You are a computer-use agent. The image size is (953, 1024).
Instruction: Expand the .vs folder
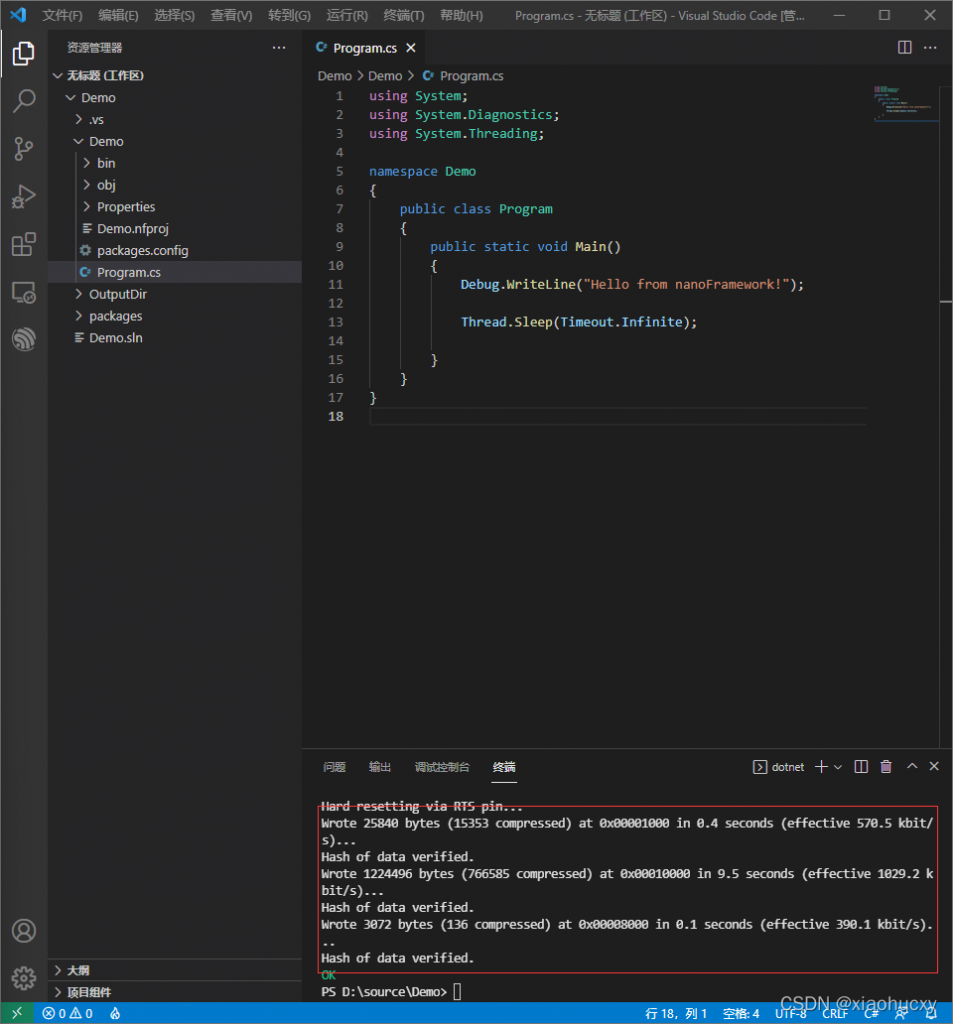click(x=78, y=120)
